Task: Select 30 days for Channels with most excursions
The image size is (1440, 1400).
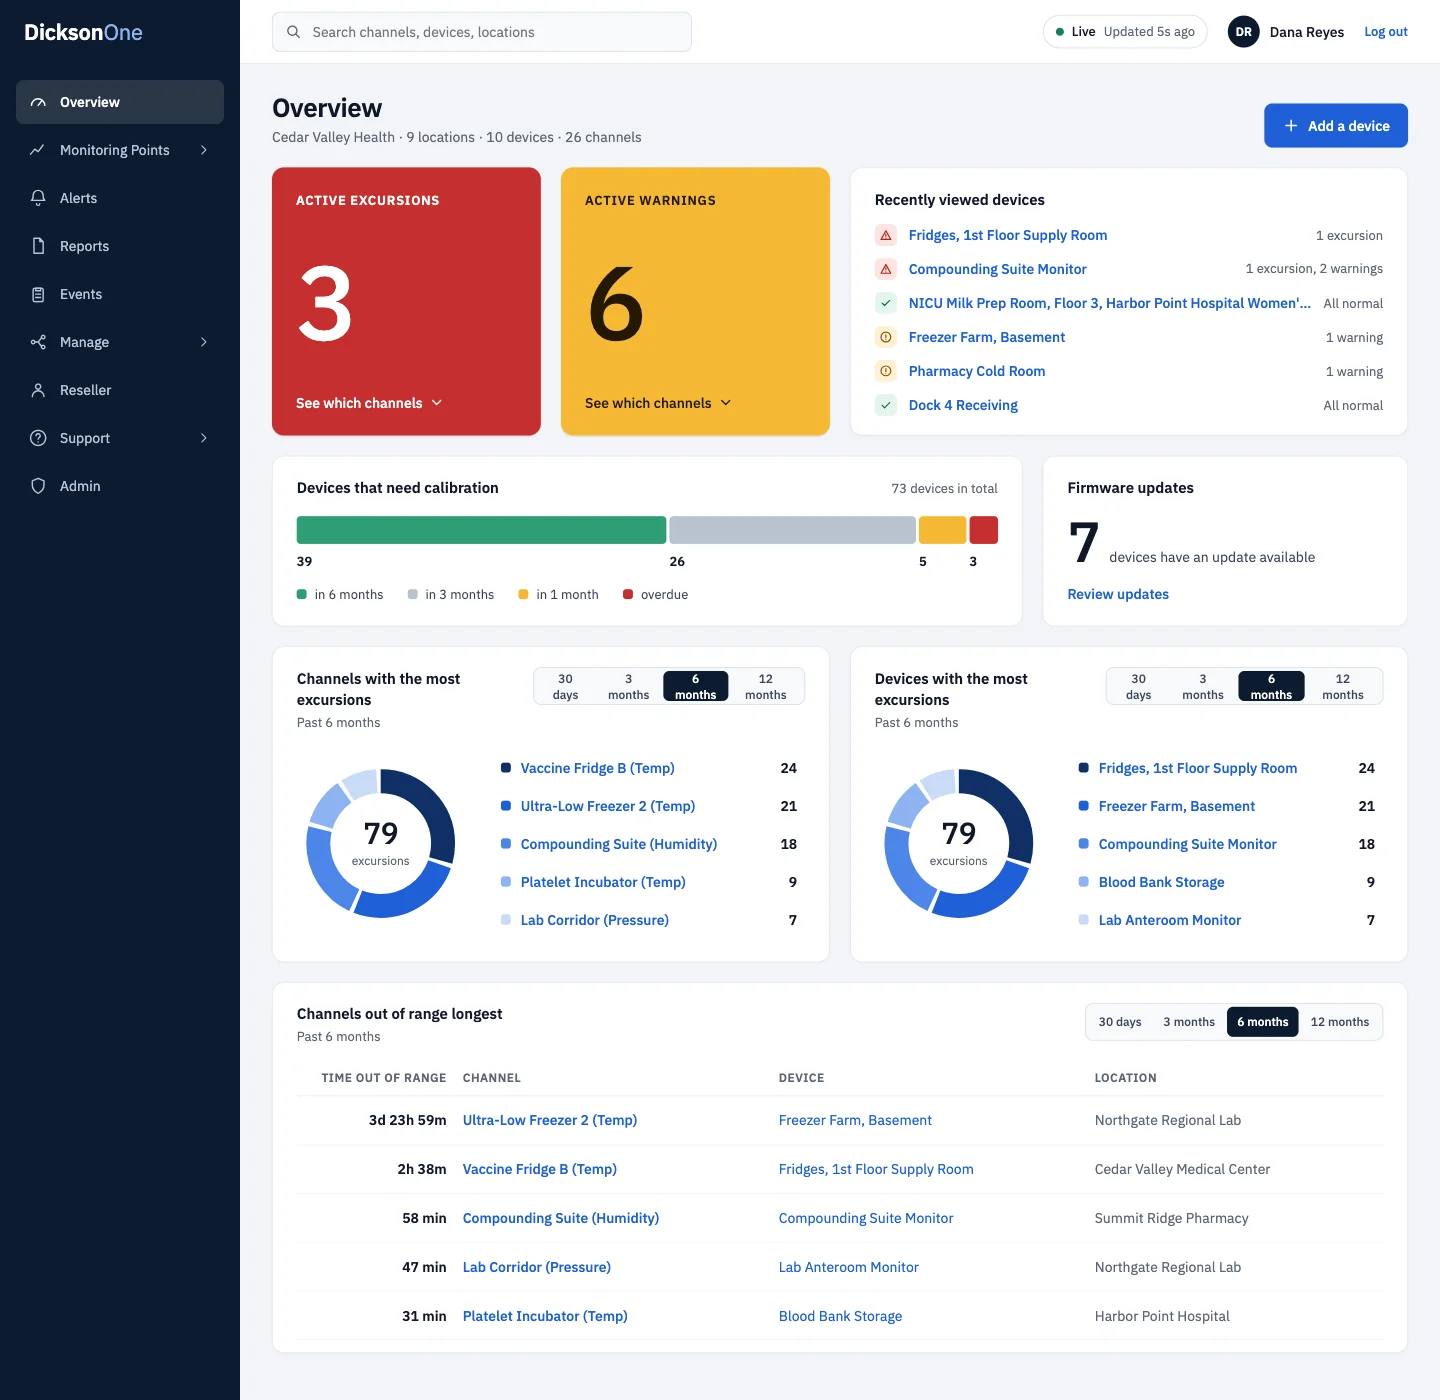Action: pos(566,686)
